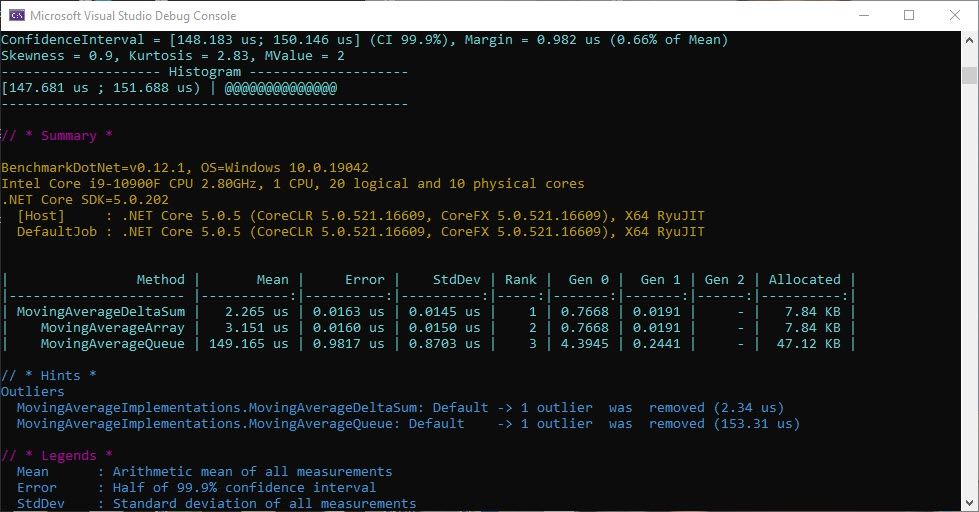979x512 pixels.
Task: Click mean value '3.151 us'
Action: (x=257, y=327)
